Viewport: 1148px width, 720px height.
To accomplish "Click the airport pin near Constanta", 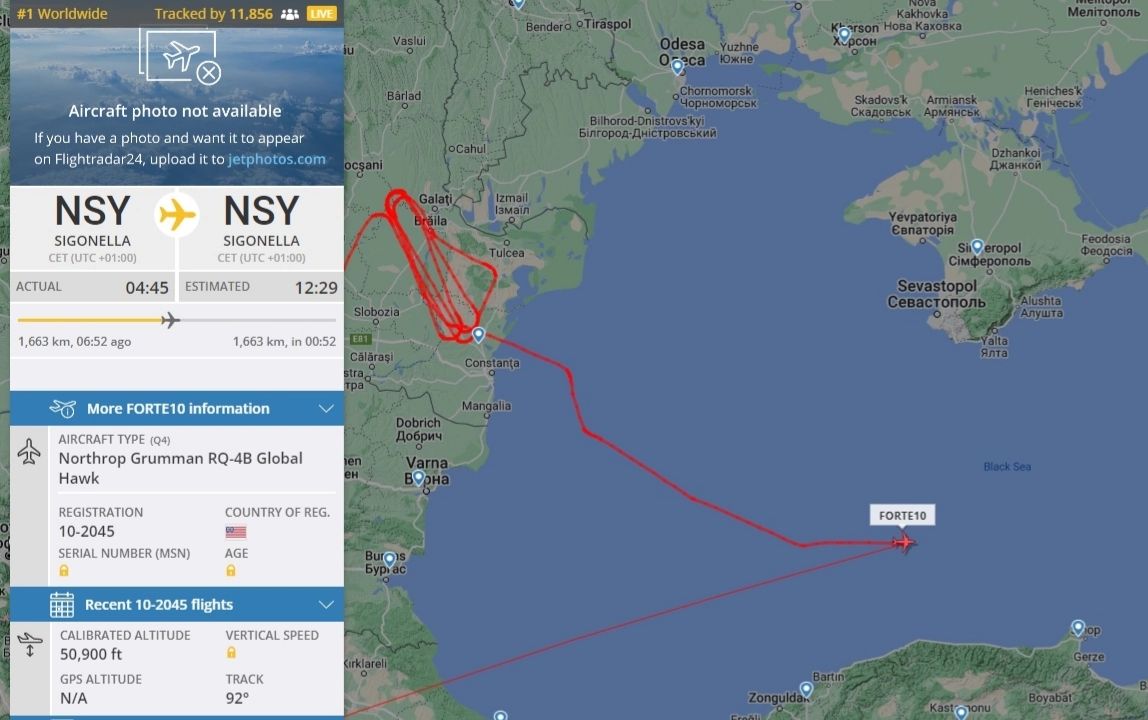I will pos(478,335).
